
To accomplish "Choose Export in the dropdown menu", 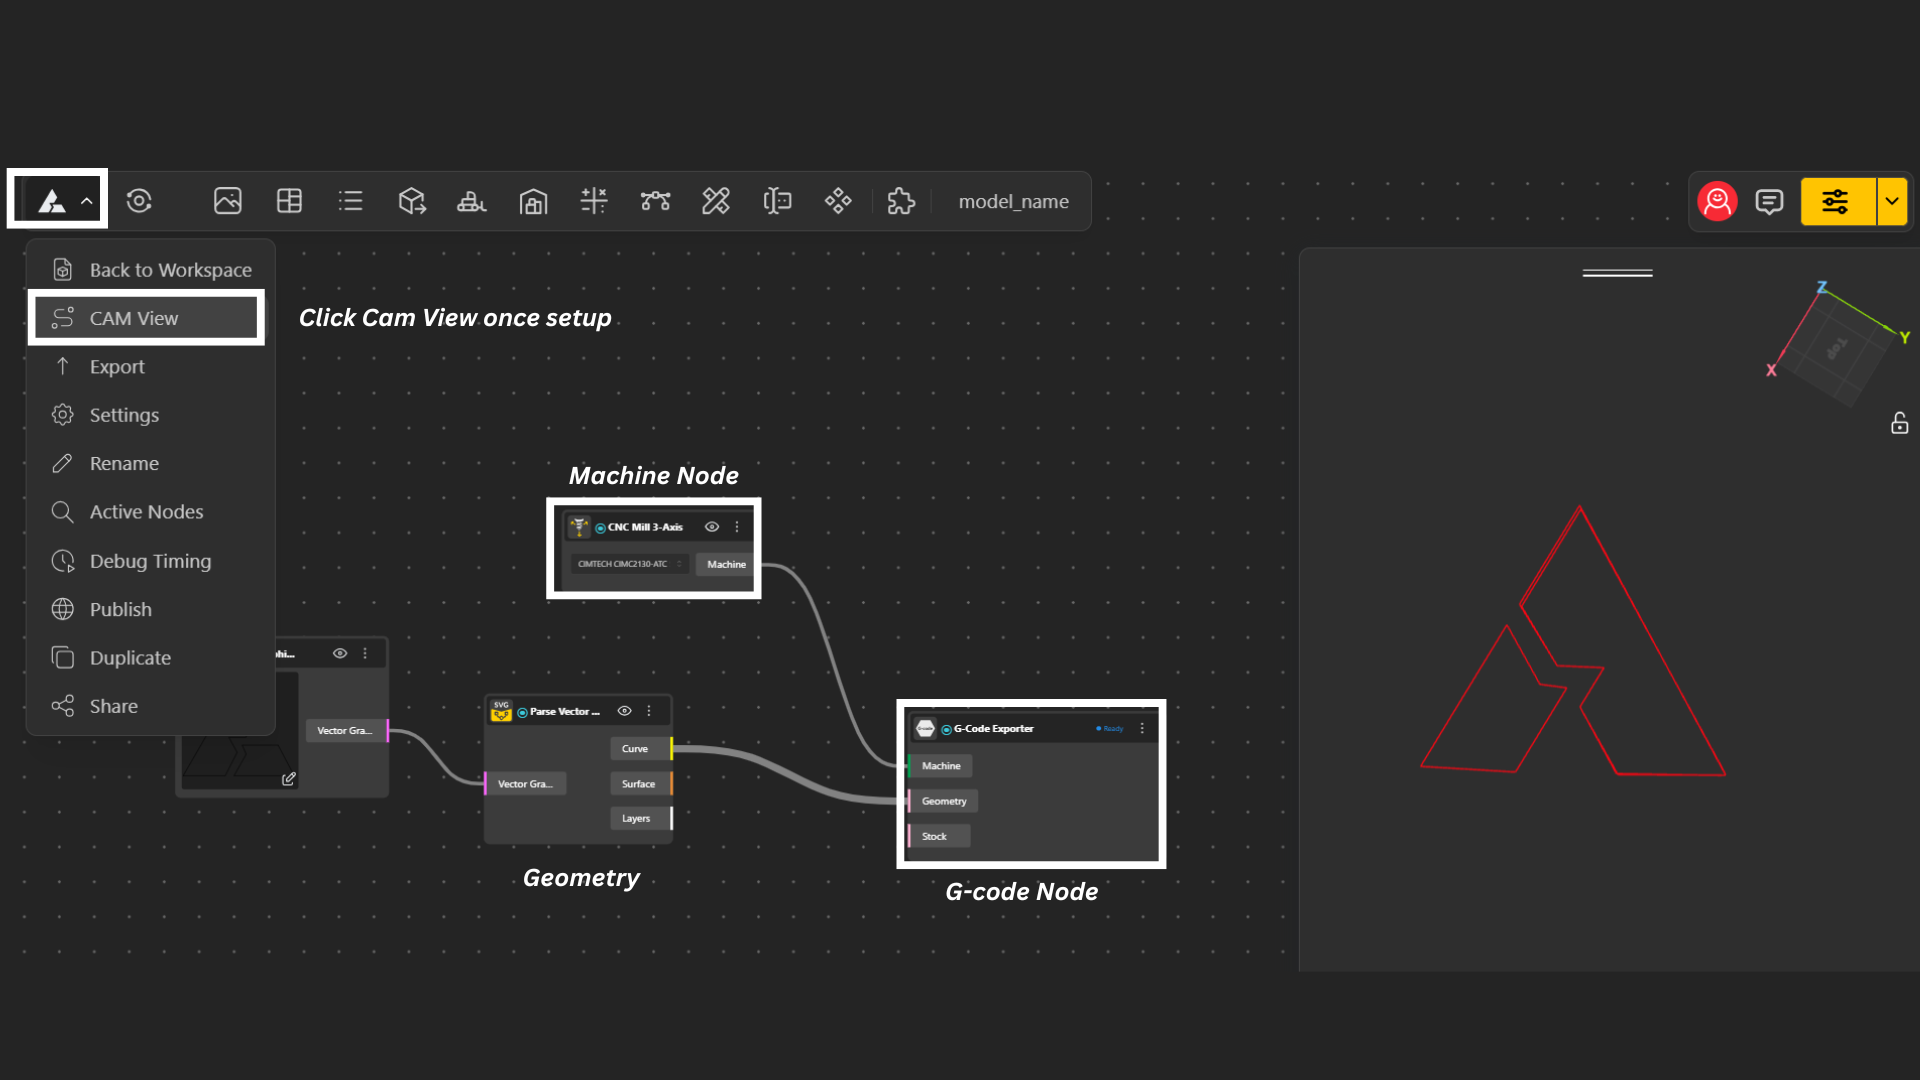I will point(117,367).
